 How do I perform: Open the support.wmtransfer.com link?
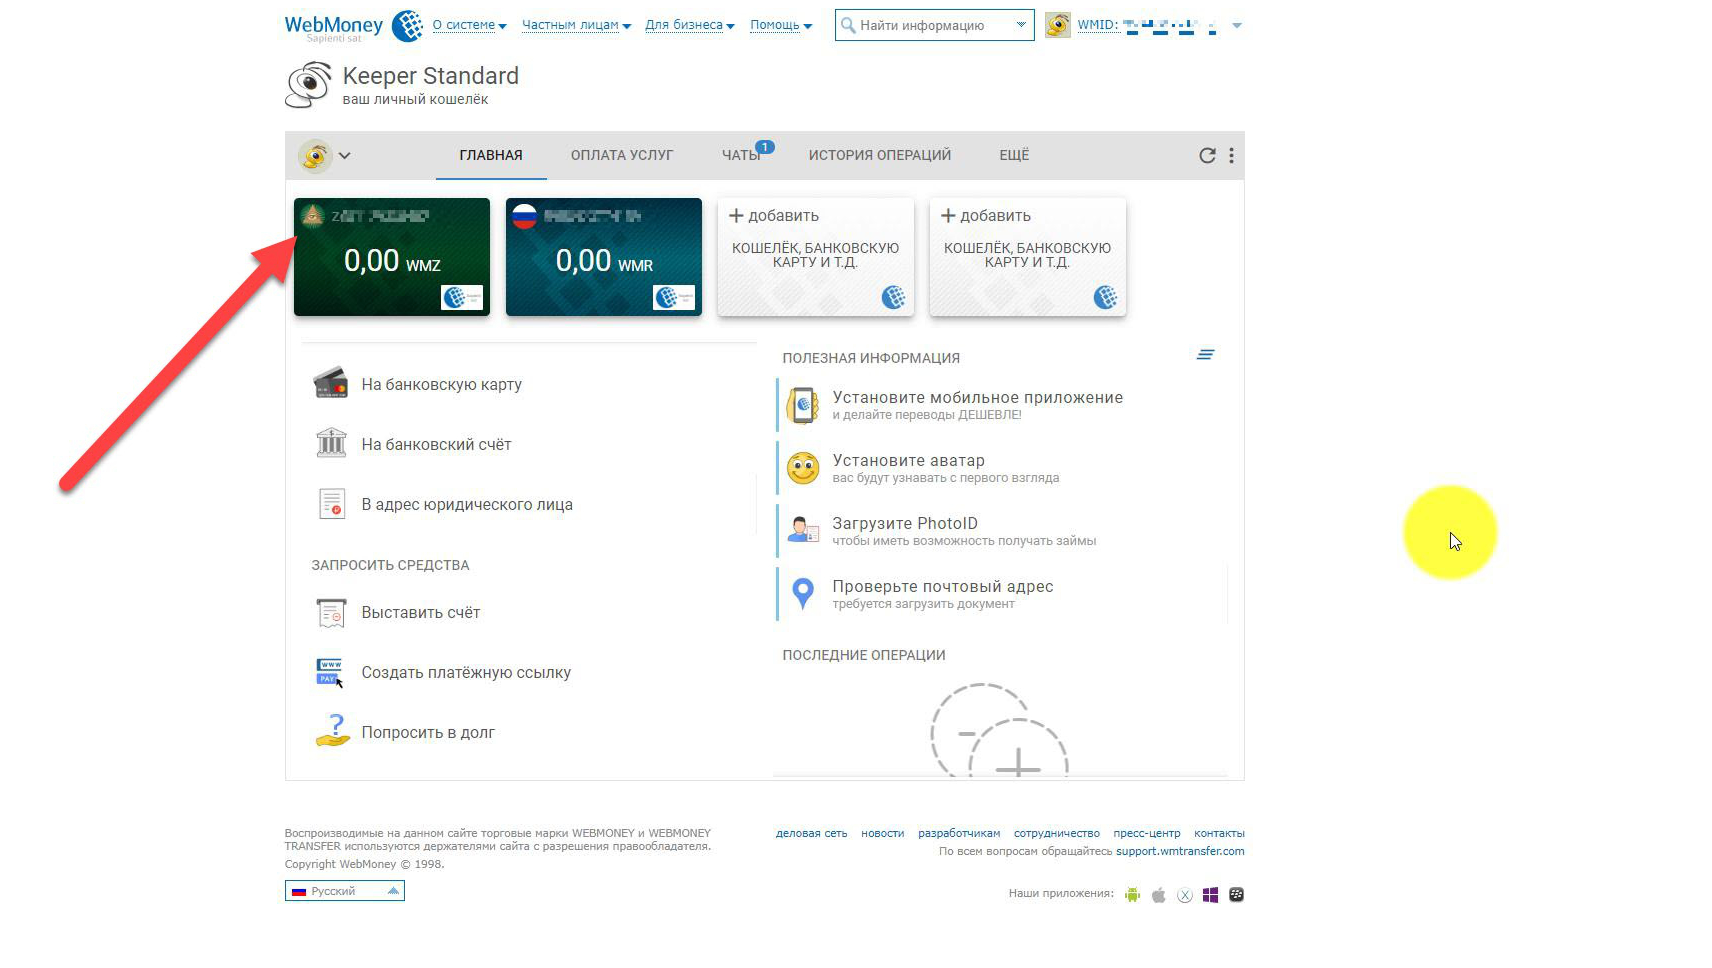coord(1180,852)
